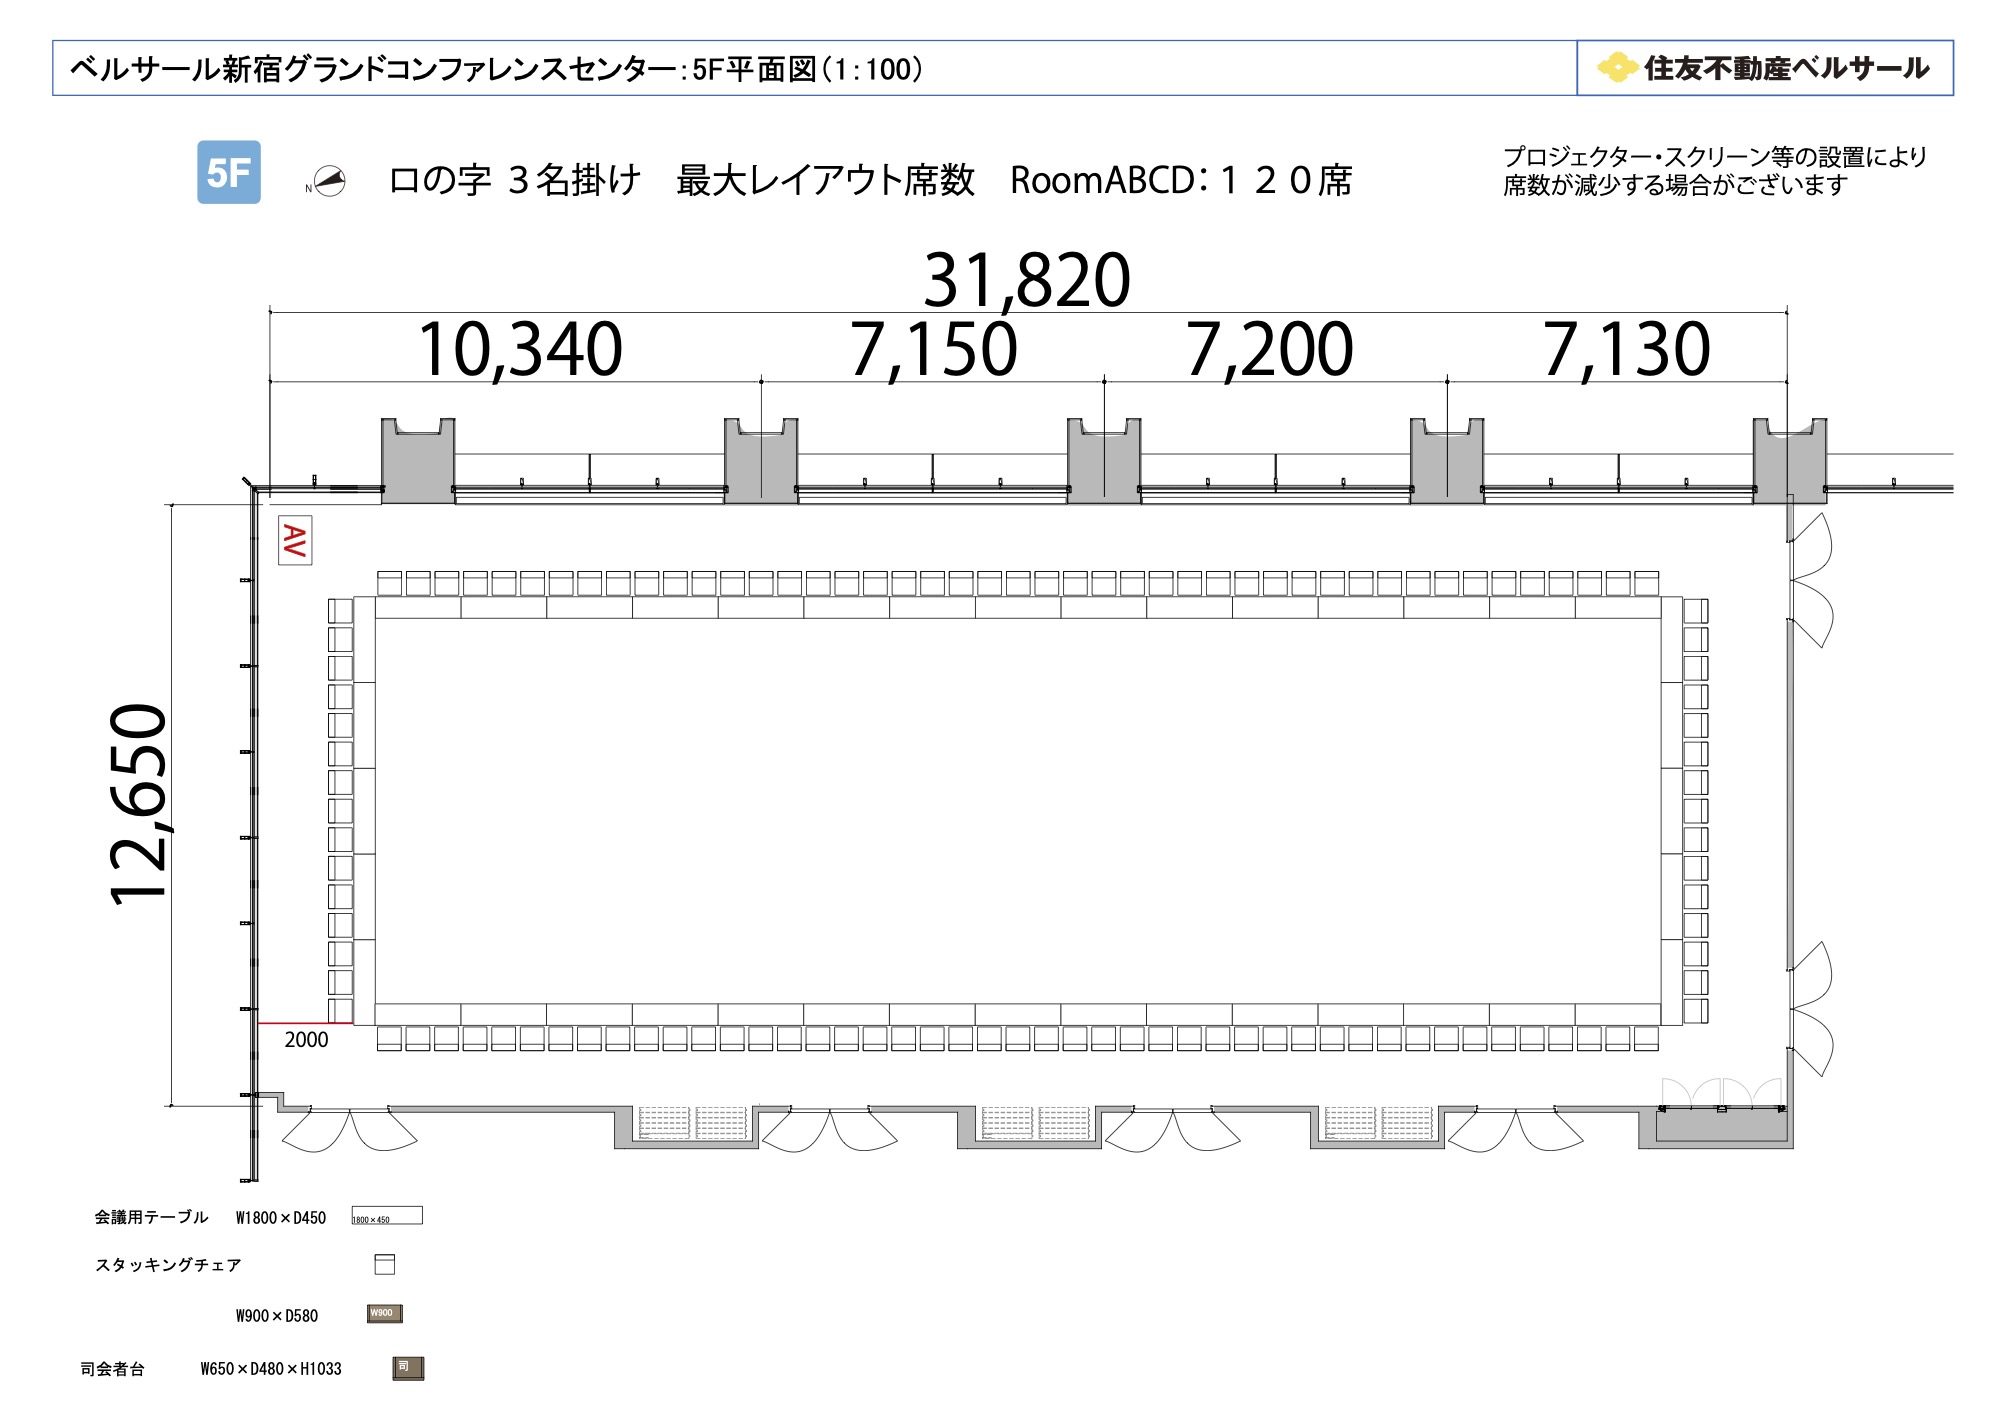
Task: Click the moderator podium legend icon
Action: point(408,1368)
